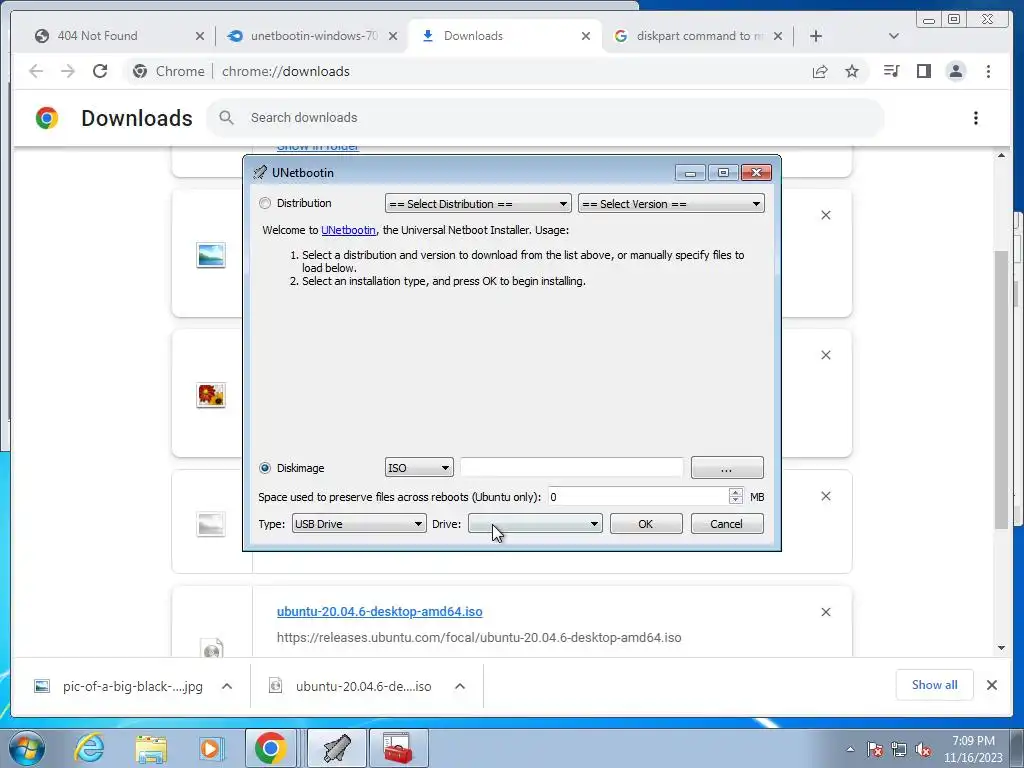Select the Diskimage radio button
Image resolution: width=1024 pixels, height=768 pixels.
(264, 468)
